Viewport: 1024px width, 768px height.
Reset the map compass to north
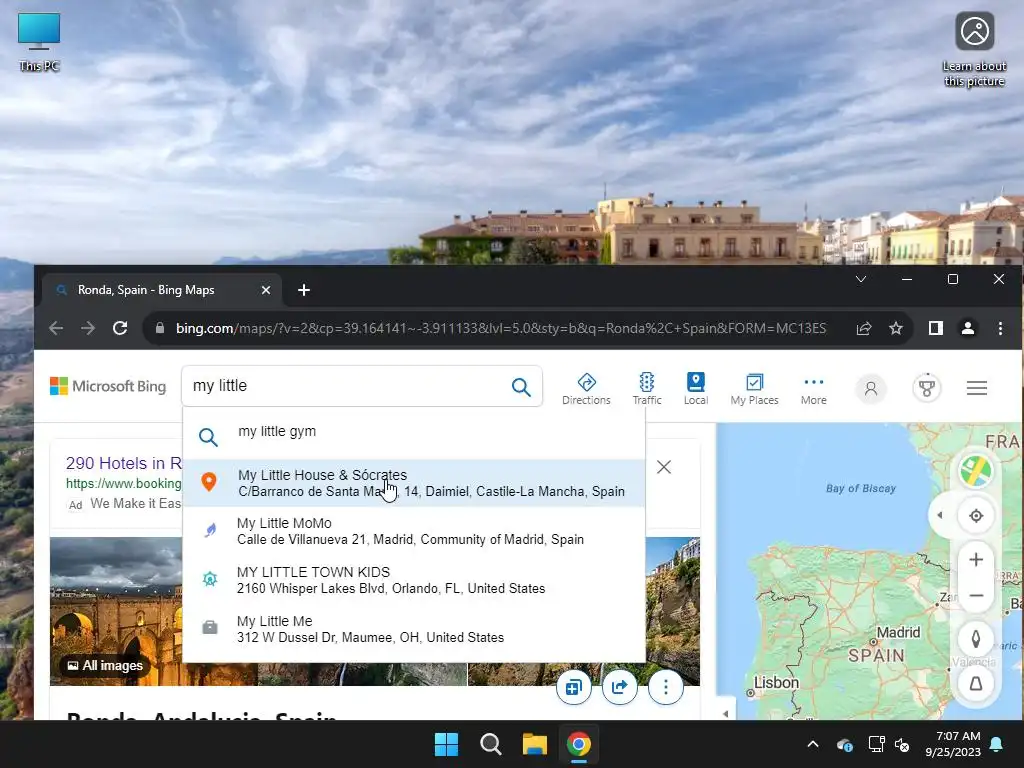[976, 638]
